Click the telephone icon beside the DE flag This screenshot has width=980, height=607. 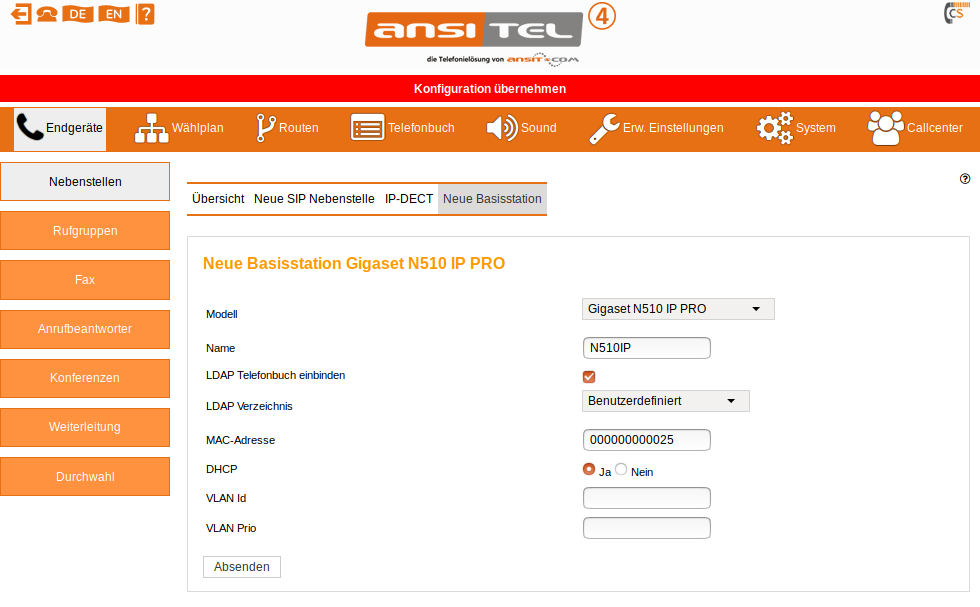click(46, 14)
